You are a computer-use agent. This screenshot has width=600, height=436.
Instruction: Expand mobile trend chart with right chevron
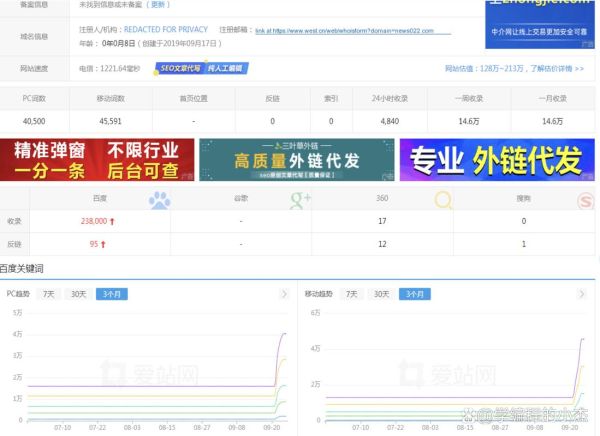(x=582, y=294)
